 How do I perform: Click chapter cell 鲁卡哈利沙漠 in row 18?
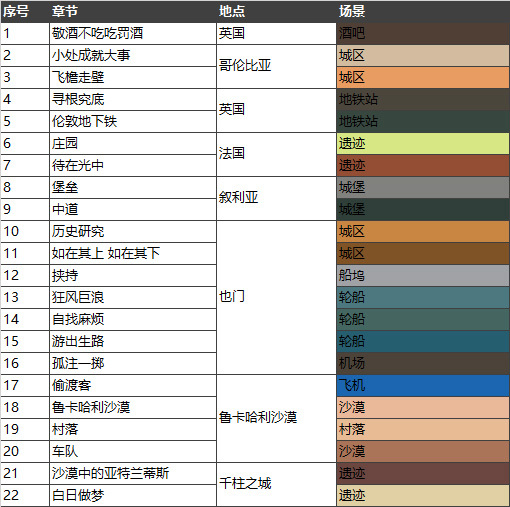coord(133,407)
